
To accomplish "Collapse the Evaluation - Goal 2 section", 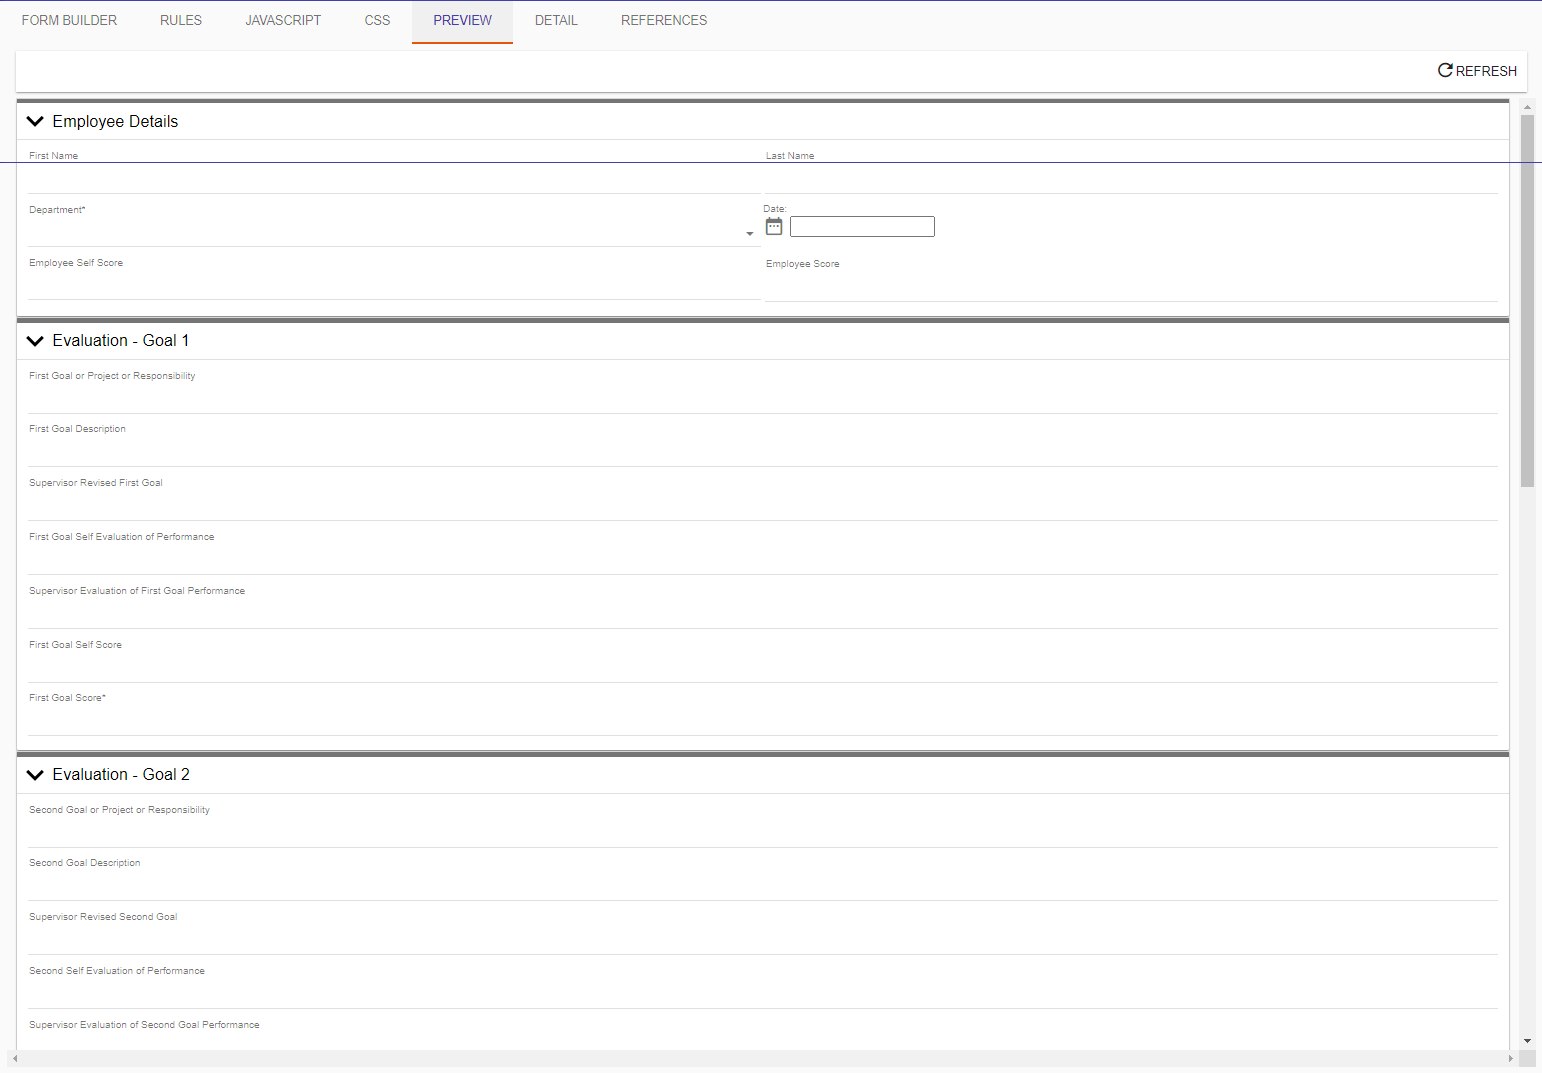I will pyautogui.click(x=35, y=775).
